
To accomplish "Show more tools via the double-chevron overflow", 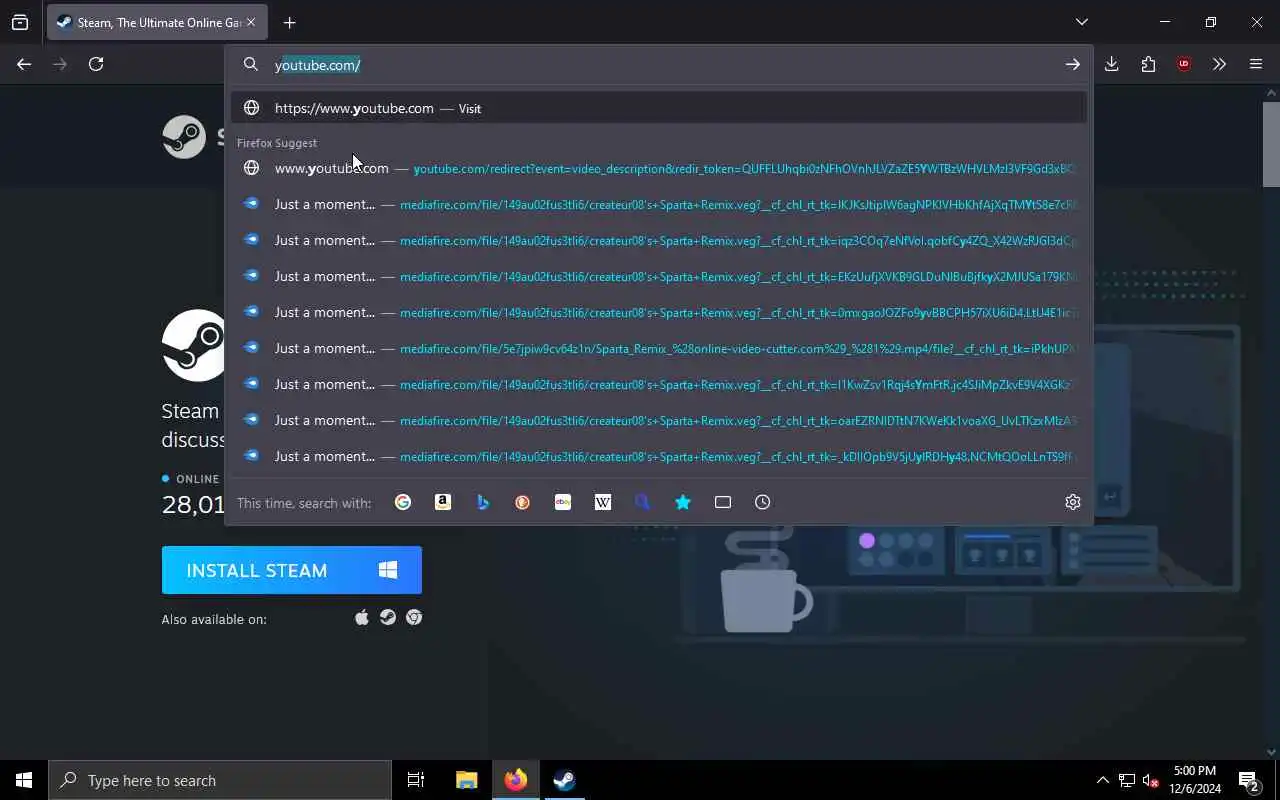I will coord(1219,64).
